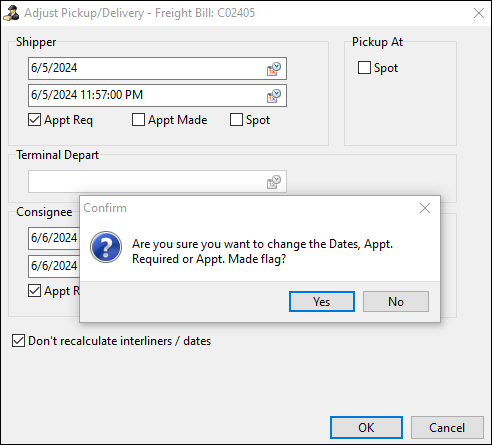Viewport: 492px width, 445px height.
Task: Check the Shipper Appt Made checkbox
Action: pyautogui.click(x=138, y=120)
